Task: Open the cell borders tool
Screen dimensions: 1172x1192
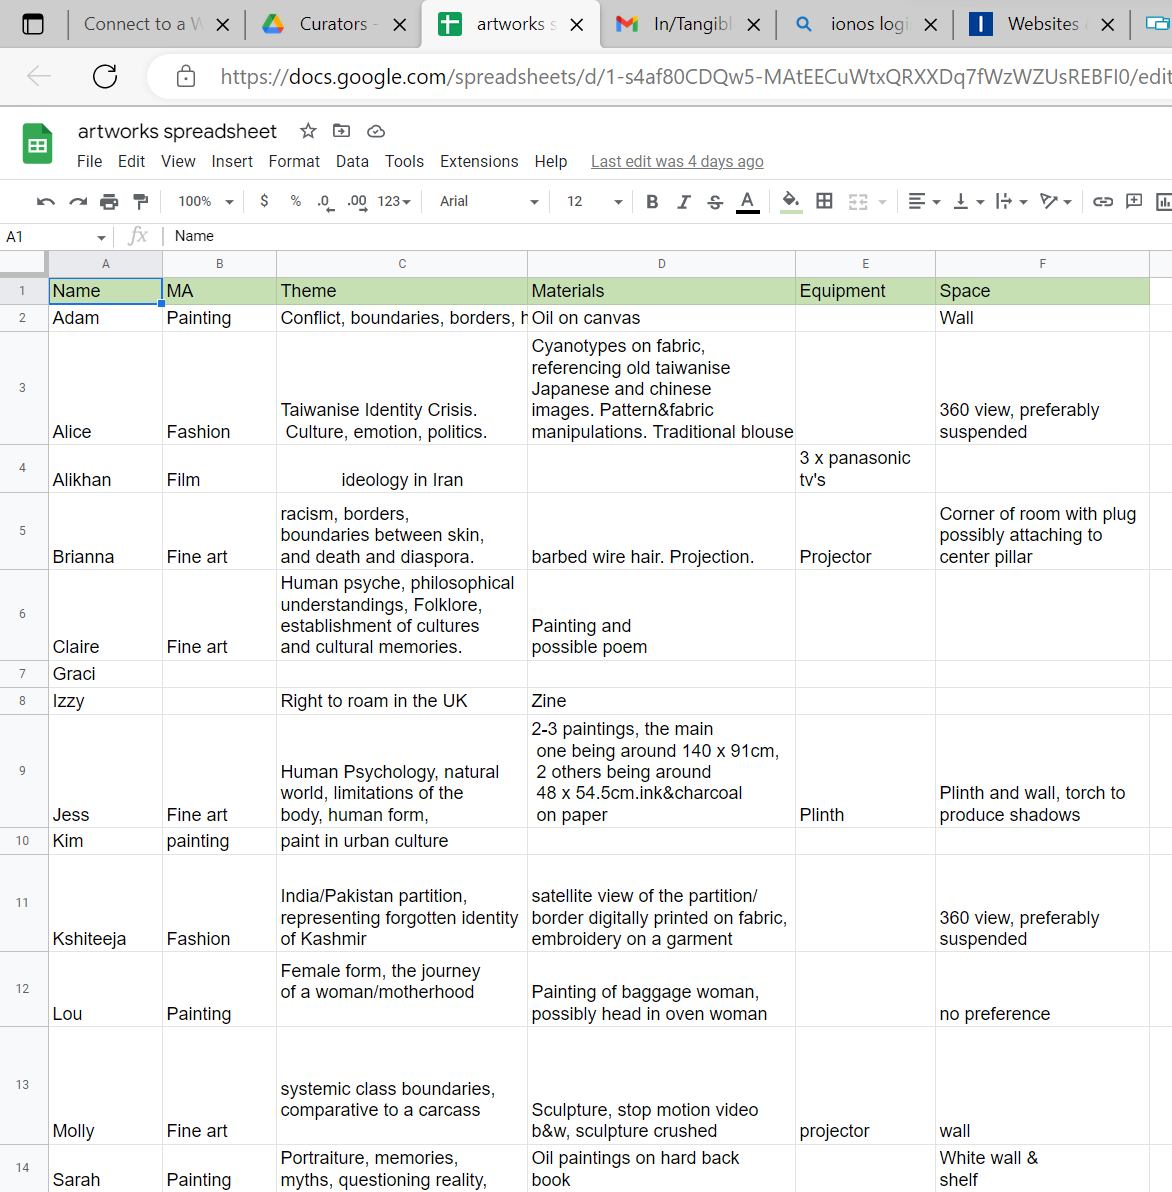Action: pyautogui.click(x=825, y=201)
